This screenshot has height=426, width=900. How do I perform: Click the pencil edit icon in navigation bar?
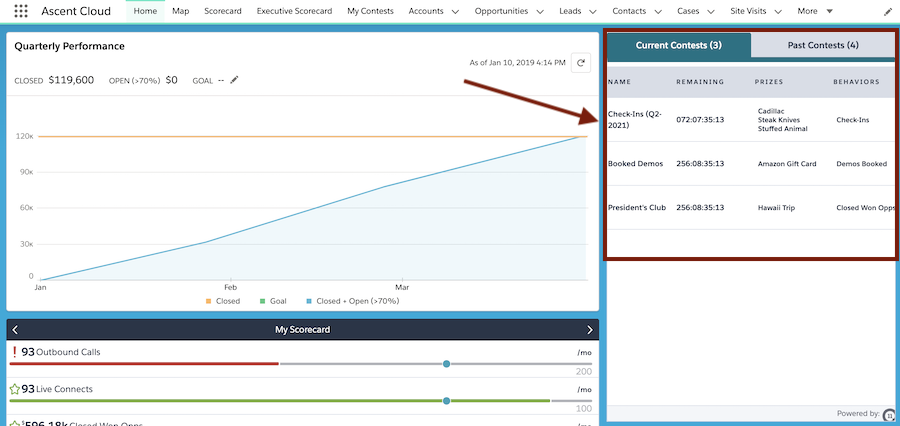[888, 11]
